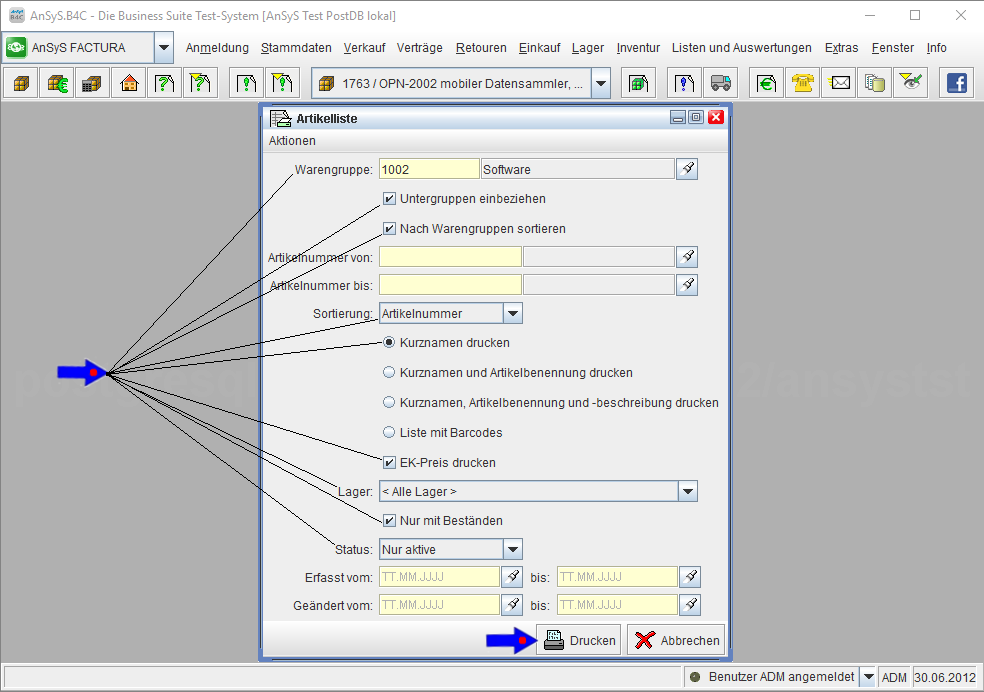
Task: Open the envelope mail toolbar icon
Action: 840,84
